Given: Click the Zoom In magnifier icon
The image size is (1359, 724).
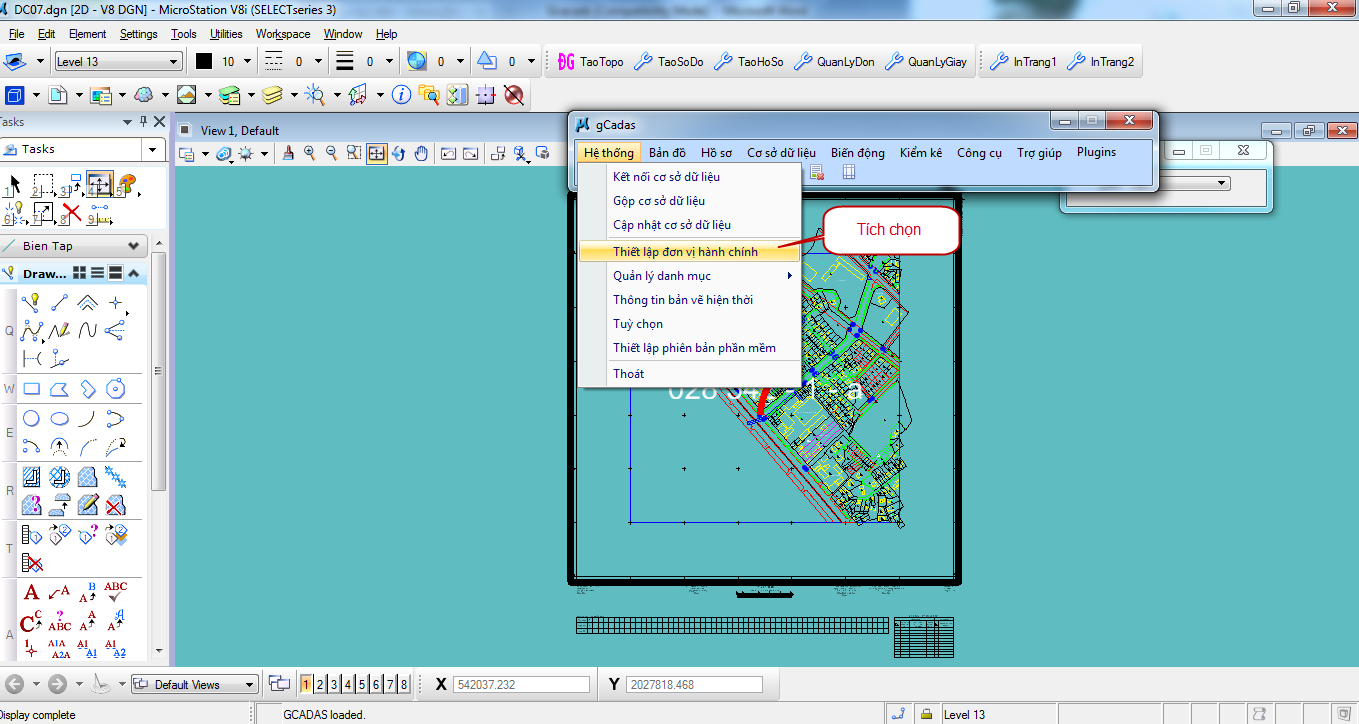Looking at the screenshot, I should pos(310,153).
